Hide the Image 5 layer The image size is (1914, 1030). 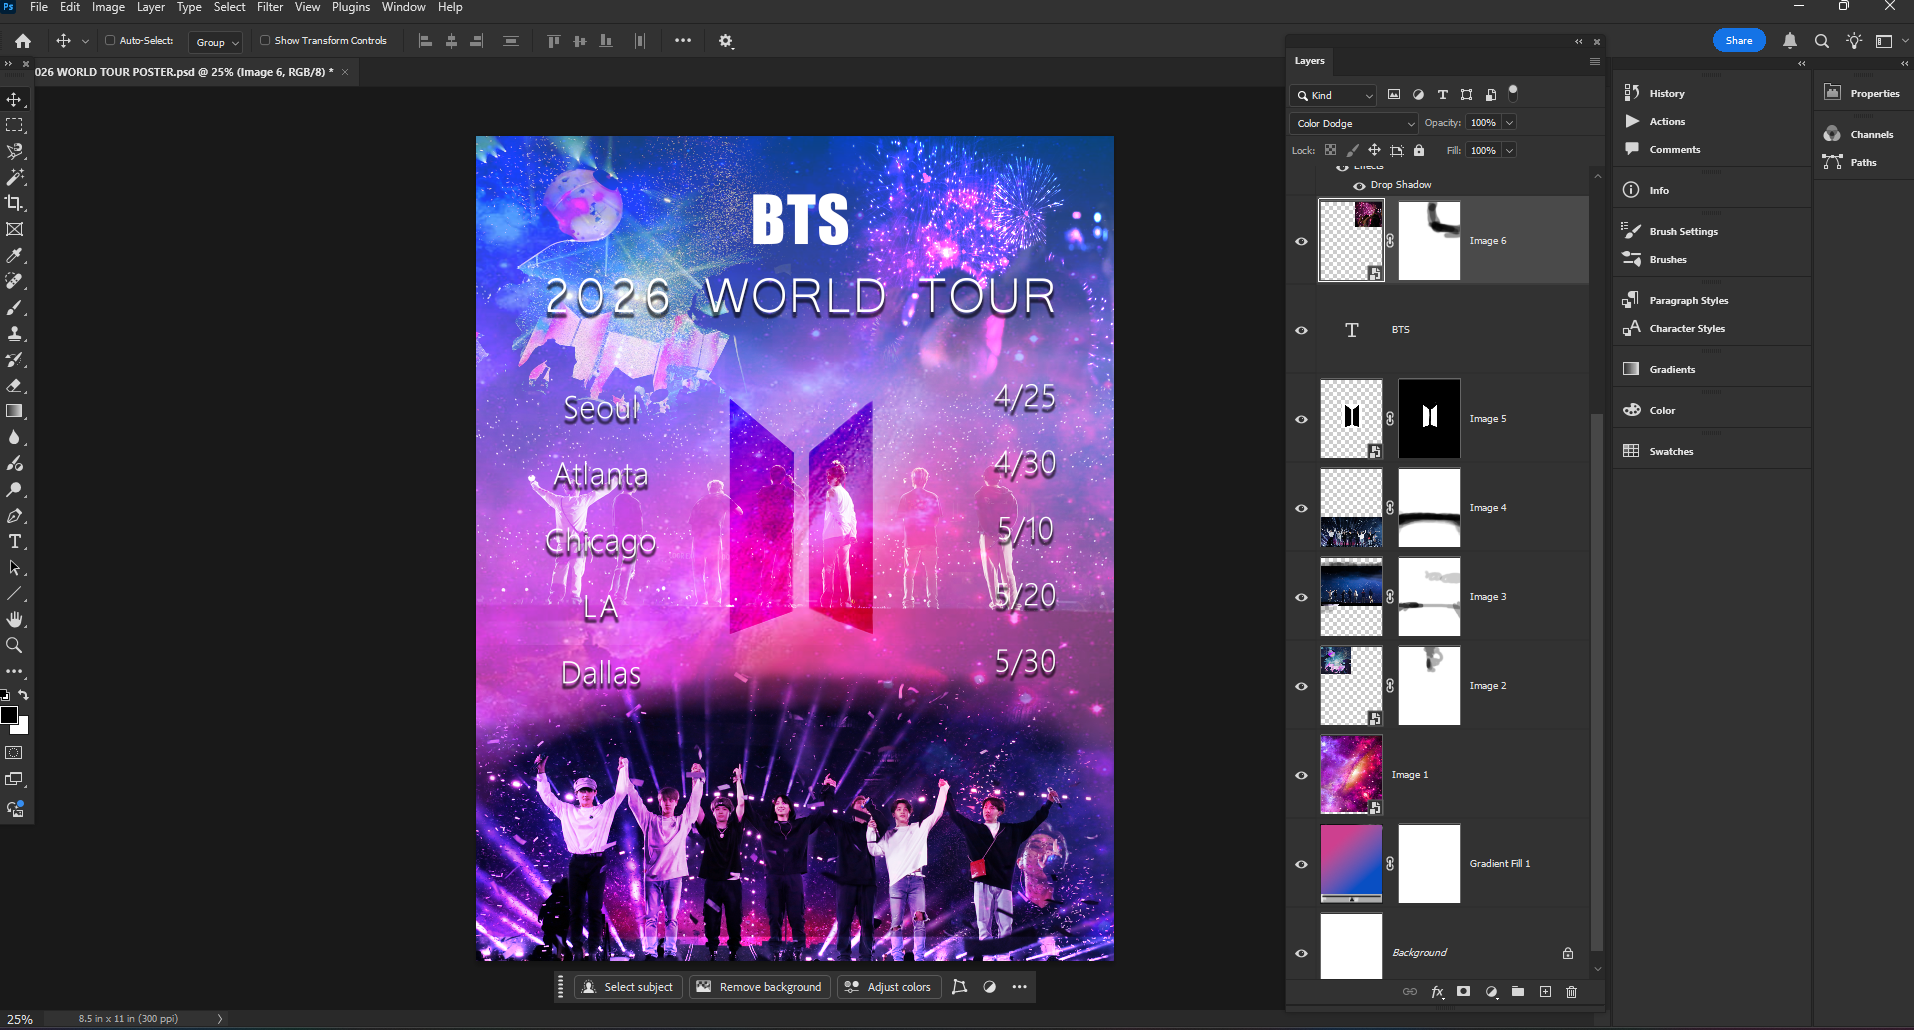coord(1301,419)
